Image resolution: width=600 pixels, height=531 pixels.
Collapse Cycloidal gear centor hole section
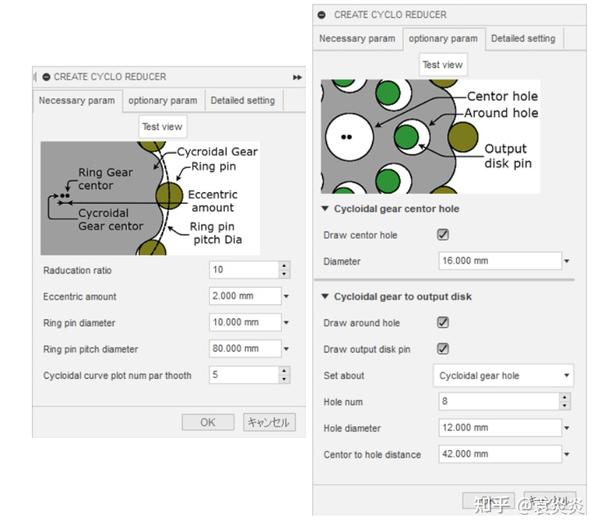(324, 209)
